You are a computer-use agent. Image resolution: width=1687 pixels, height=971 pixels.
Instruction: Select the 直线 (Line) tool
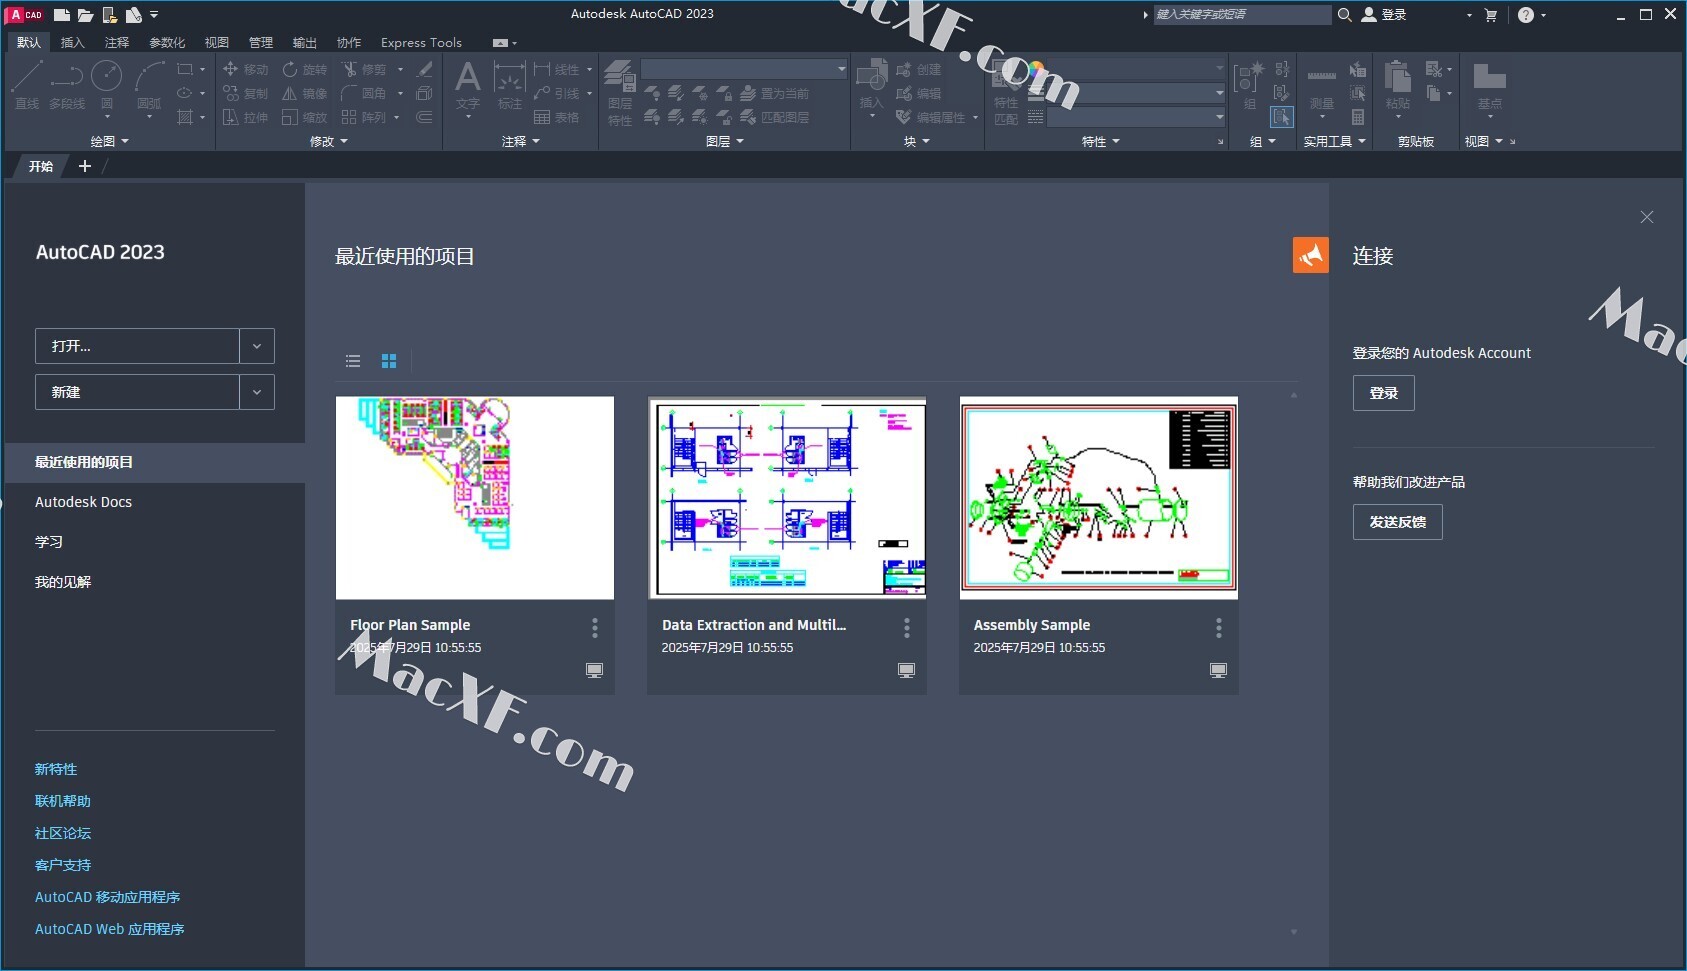(27, 85)
